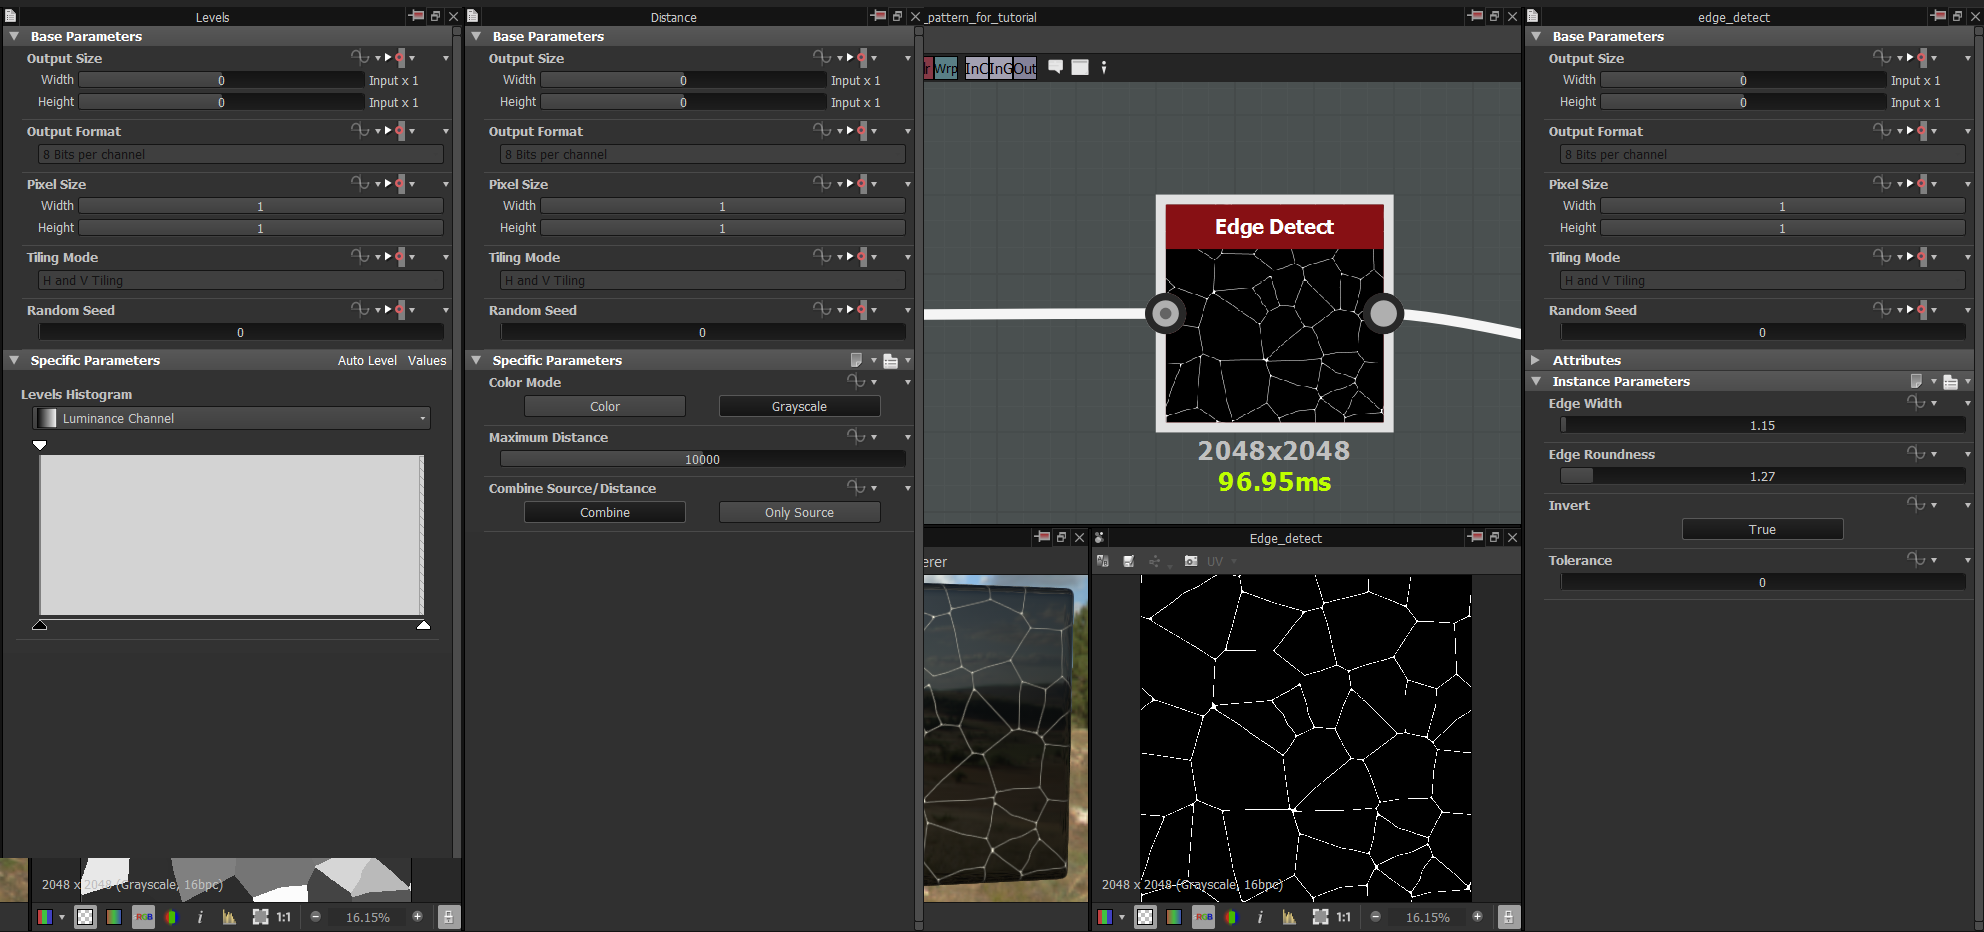The height and width of the screenshot is (932, 1984).
Task: Zoom in in Levels 2D view
Action: coord(417,917)
